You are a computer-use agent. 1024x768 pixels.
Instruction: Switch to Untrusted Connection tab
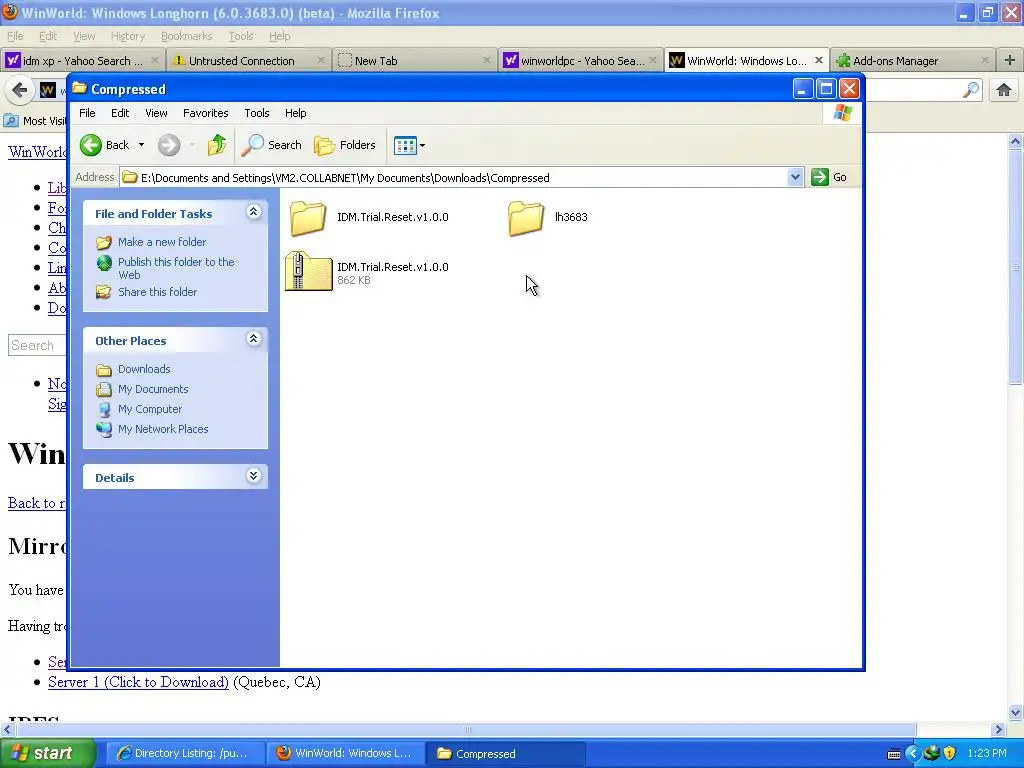coord(248,61)
